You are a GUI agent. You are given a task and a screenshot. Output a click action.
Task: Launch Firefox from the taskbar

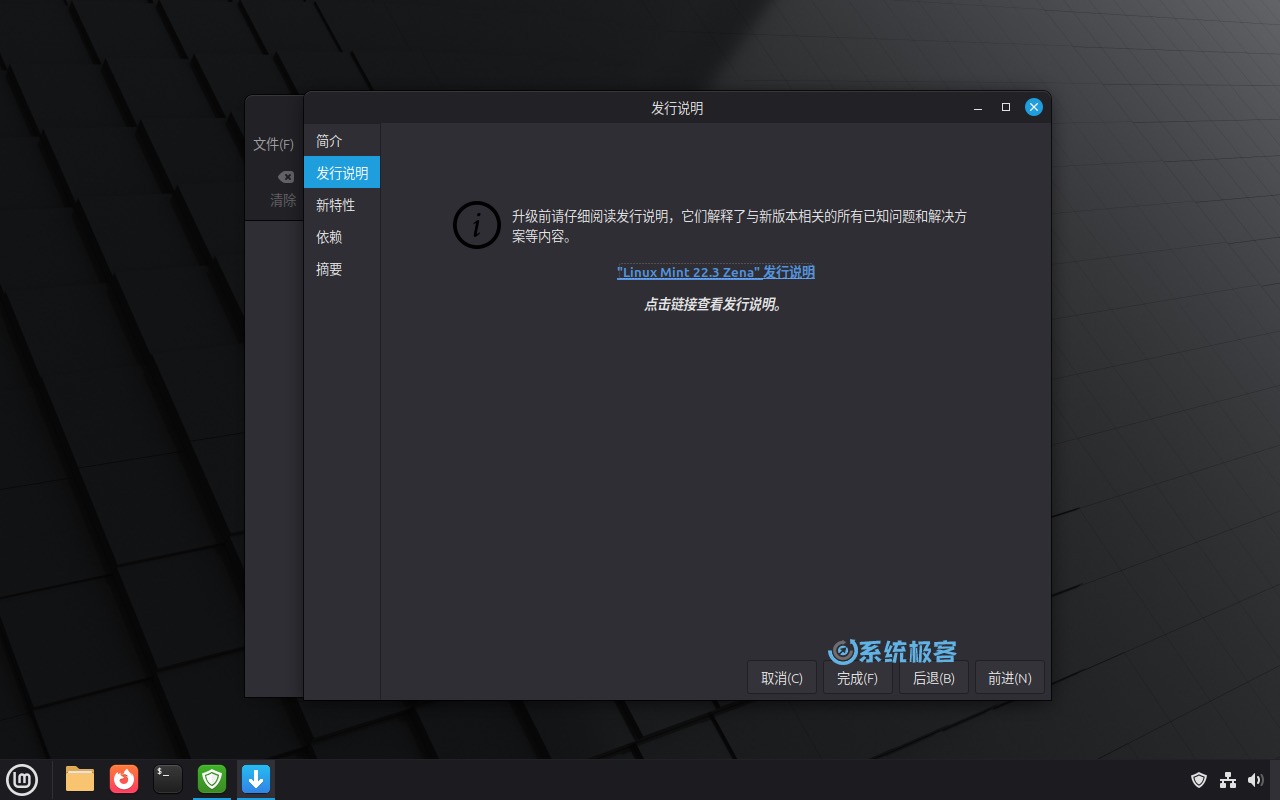pyautogui.click(x=123, y=778)
